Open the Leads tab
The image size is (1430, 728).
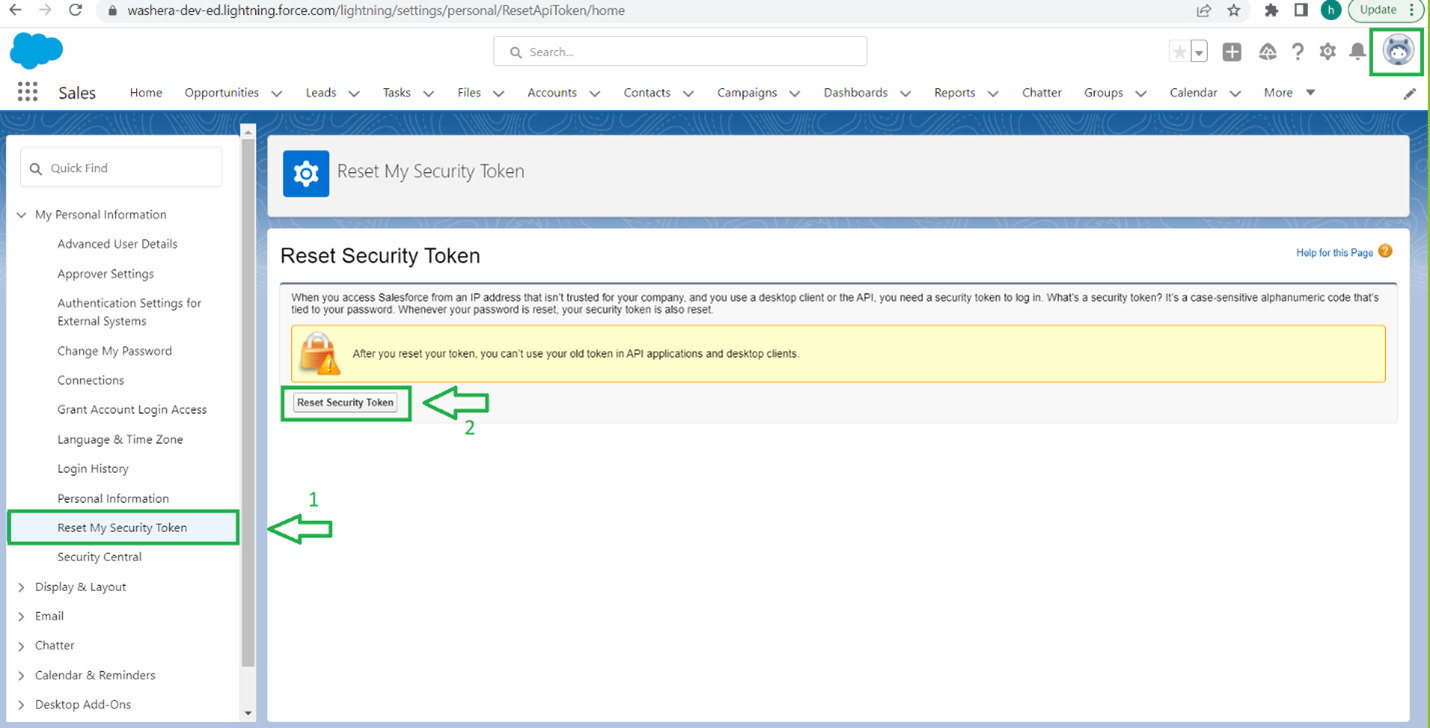321,92
